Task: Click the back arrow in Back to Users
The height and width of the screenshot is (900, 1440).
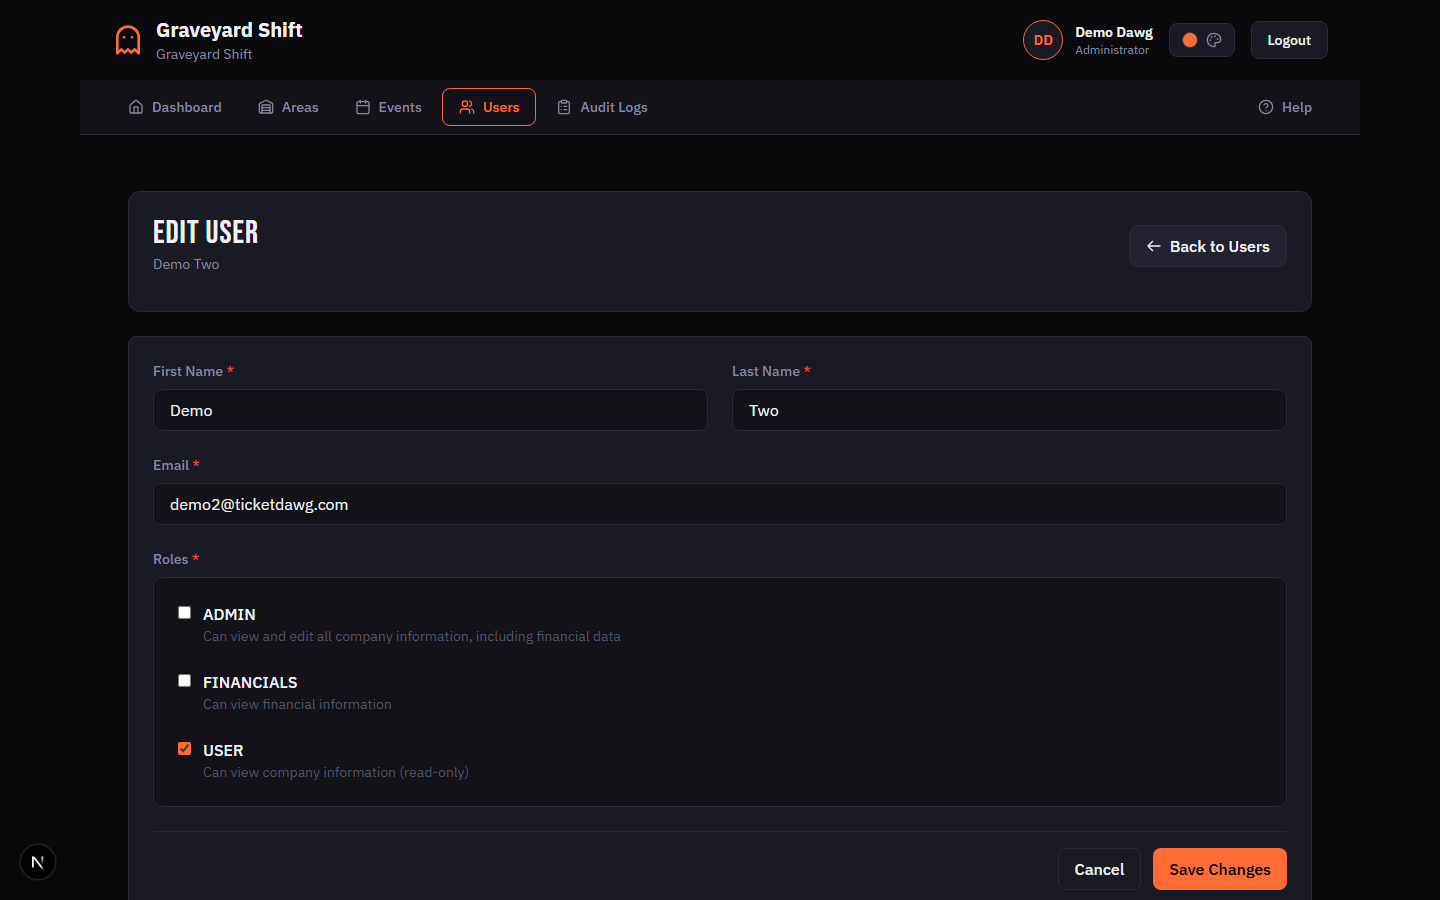Action: [x=1153, y=245]
